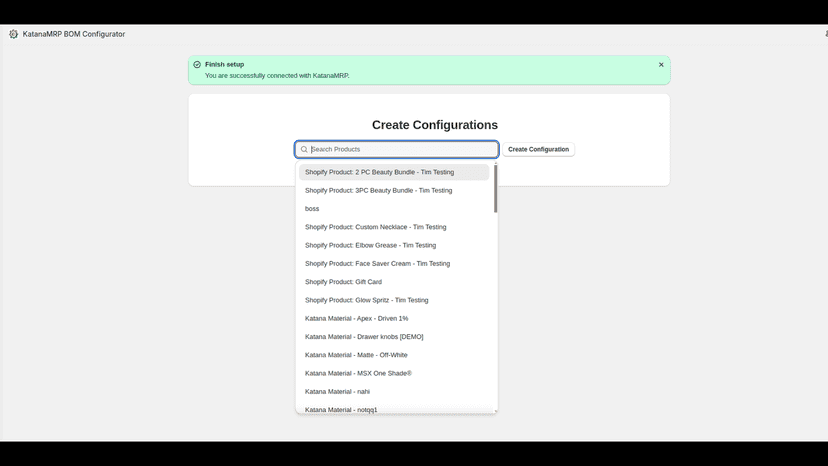
Task: Click the Finish setup banner title
Action: pos(224,64)
